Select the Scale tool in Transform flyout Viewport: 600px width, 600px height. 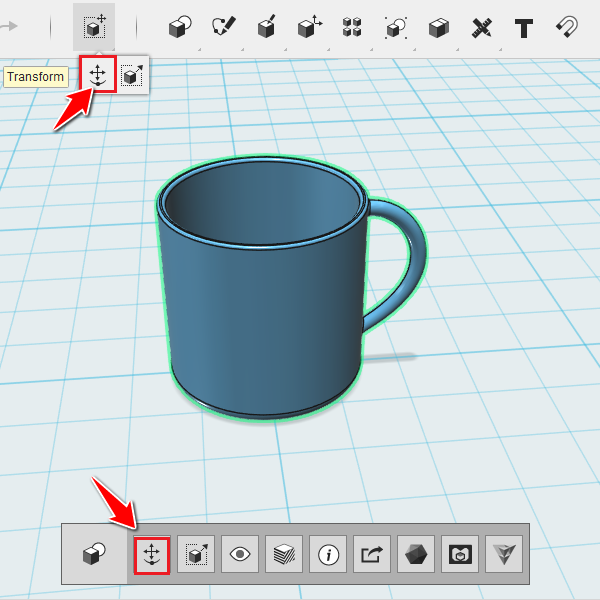point(132,75)
